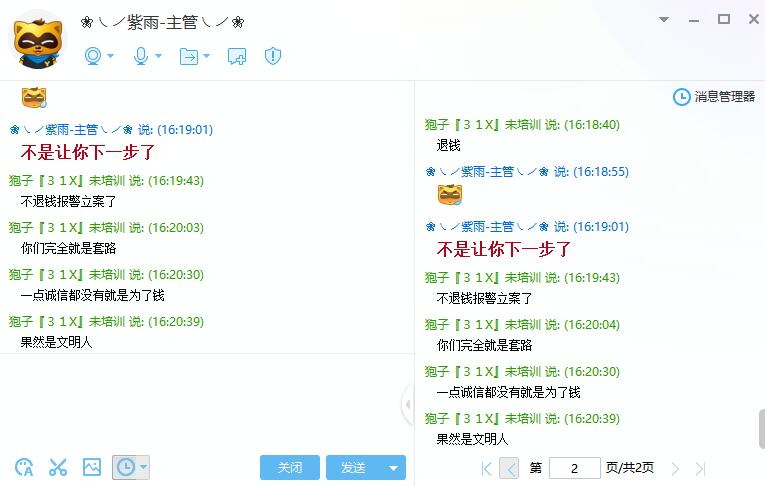Click 你们完全就是套路 message in chat pane
The width and height of the screenshot is (765, 486).
pyautogui.click(x=68, y=248)
